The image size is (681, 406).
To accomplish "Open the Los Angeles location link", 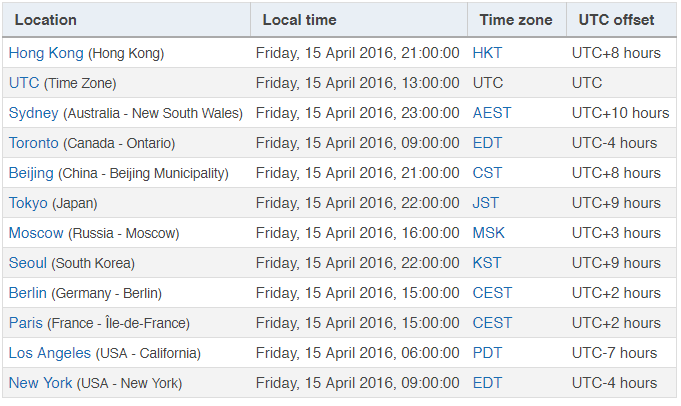I will (x=50, y=353).
